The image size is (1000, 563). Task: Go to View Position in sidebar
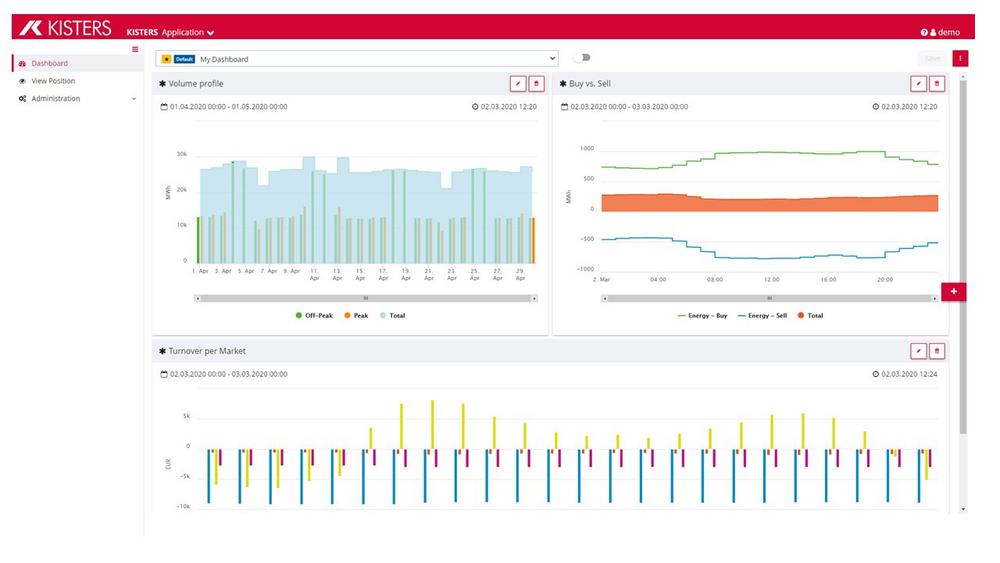click(x=52, y=81)
